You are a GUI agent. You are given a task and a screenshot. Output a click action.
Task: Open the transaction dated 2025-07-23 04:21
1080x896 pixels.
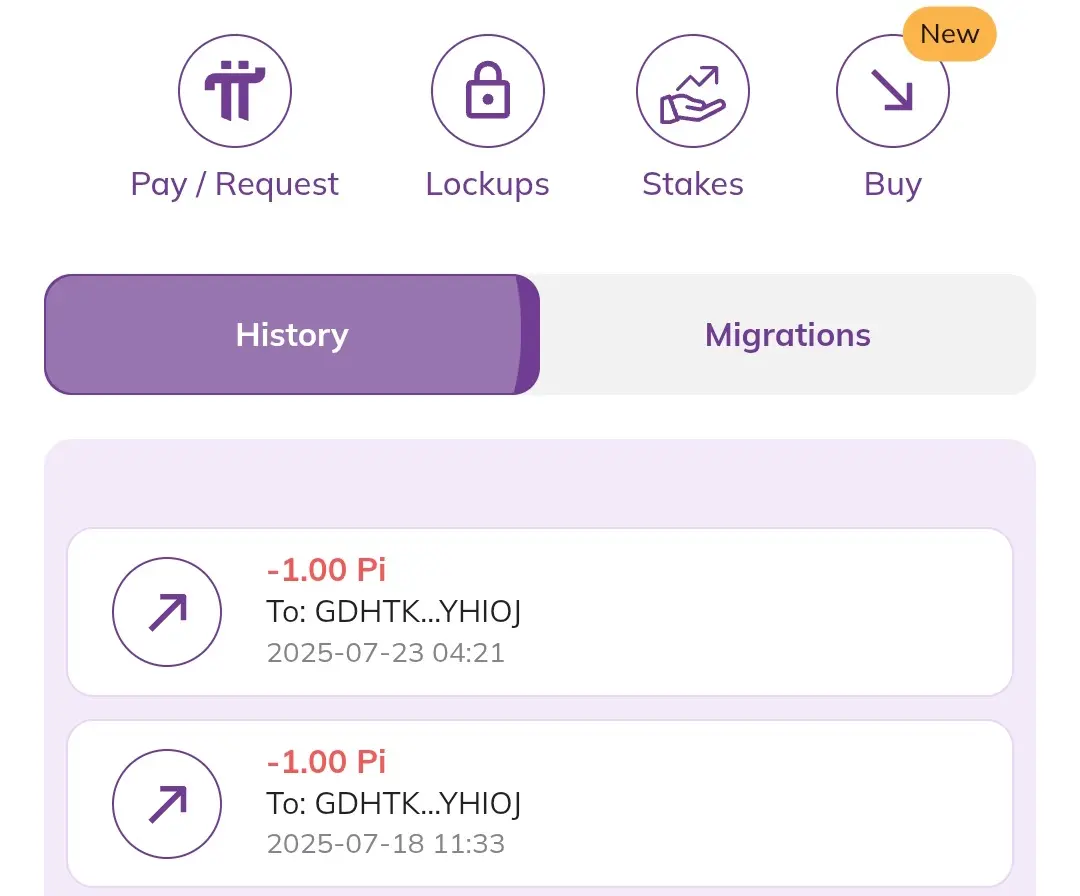[x=540, y=612]
